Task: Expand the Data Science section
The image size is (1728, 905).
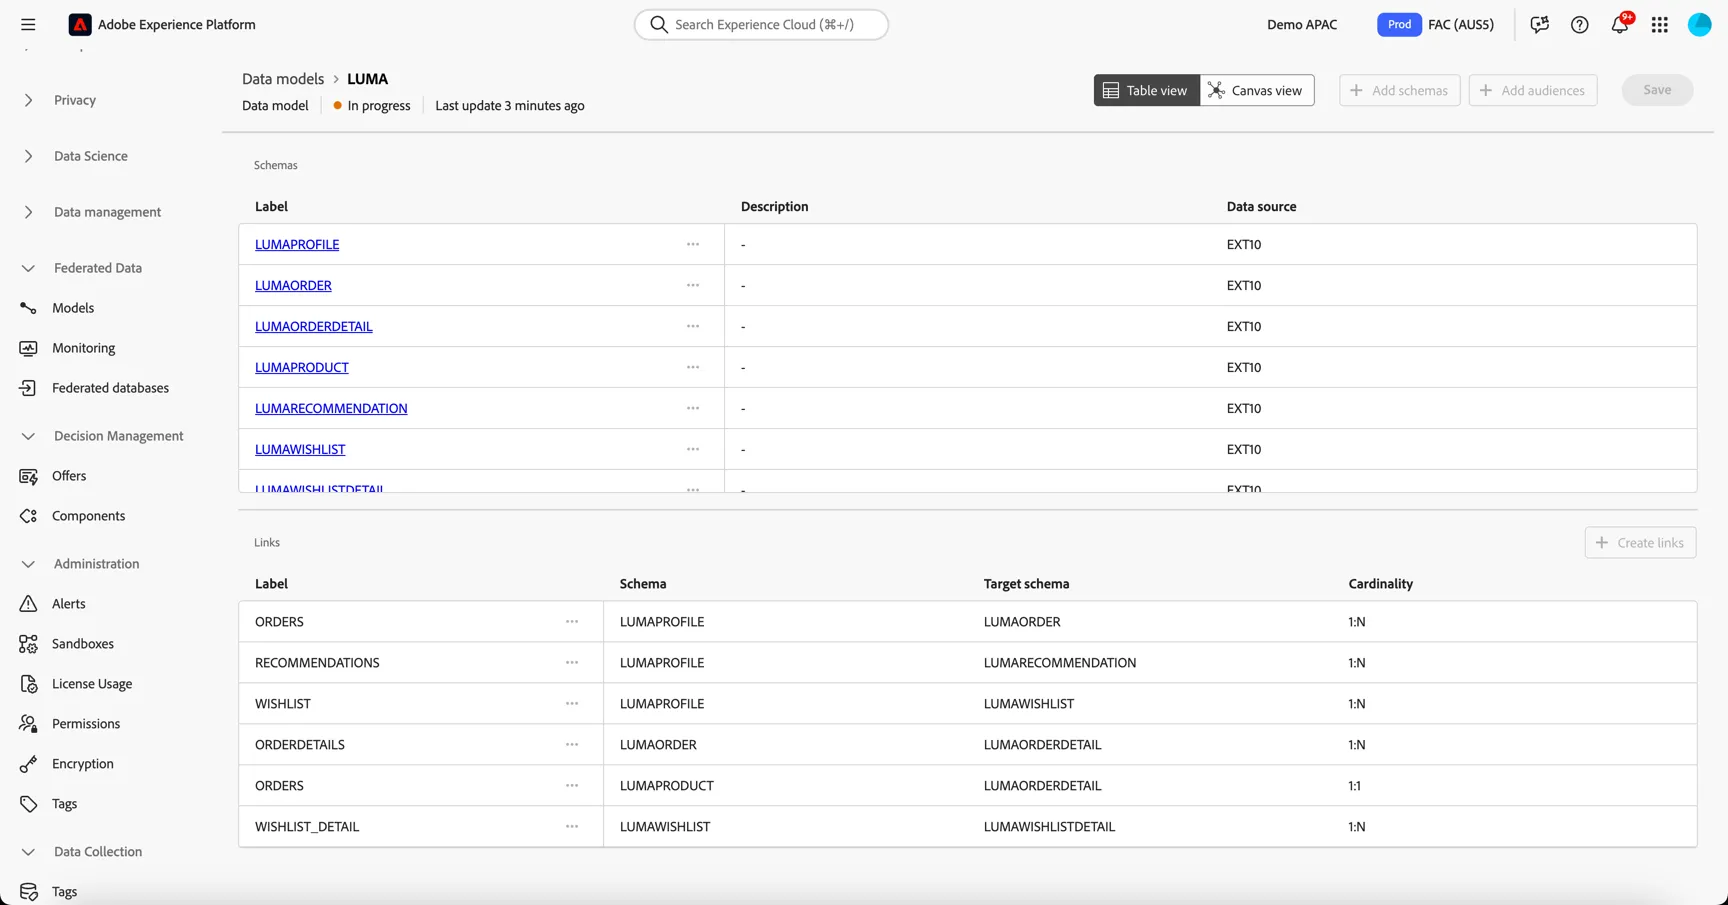Action: click(x=28, y=156)
